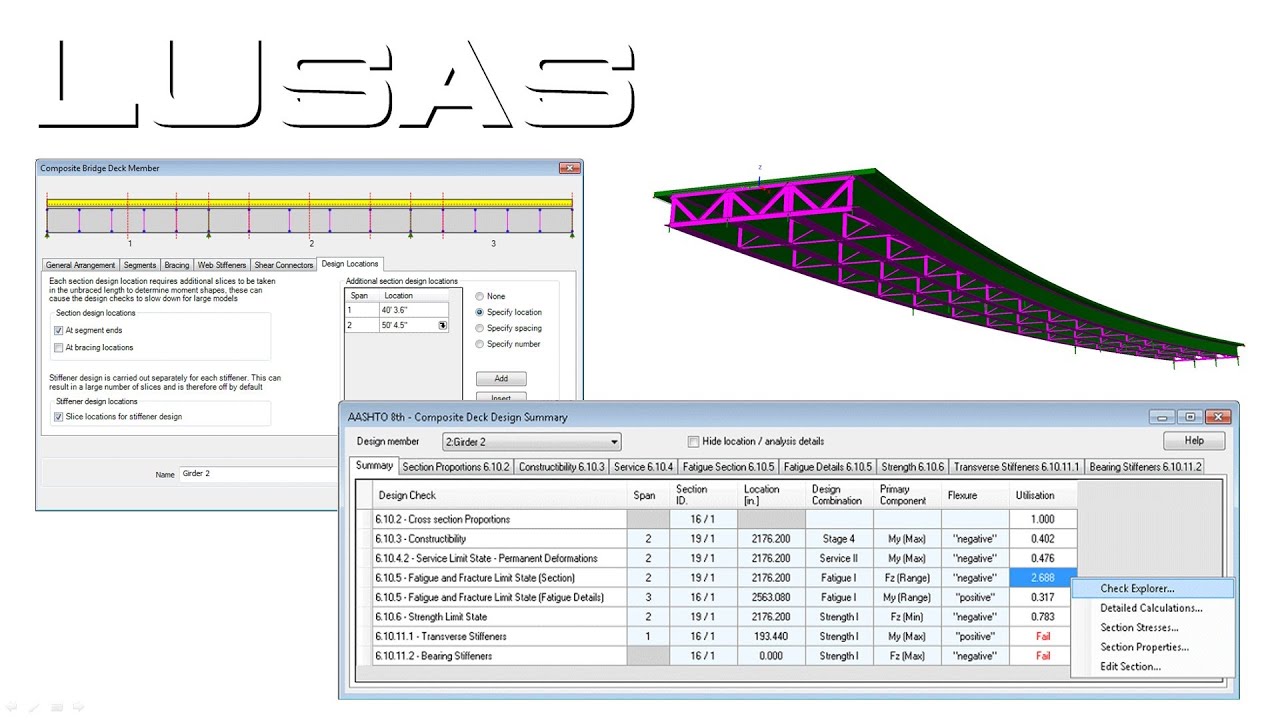This screenshot has height=720, width=1280.
Task: Switch to the Service 6.10.4 tab
Action: 644,467
